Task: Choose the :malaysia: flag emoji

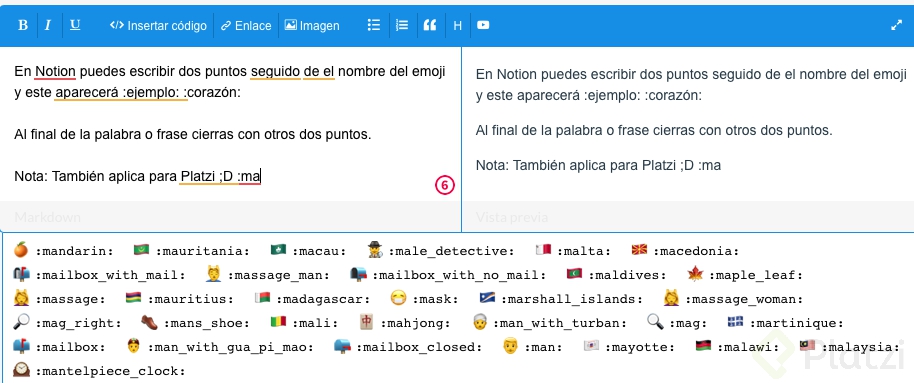Action: tap(849, 347)
